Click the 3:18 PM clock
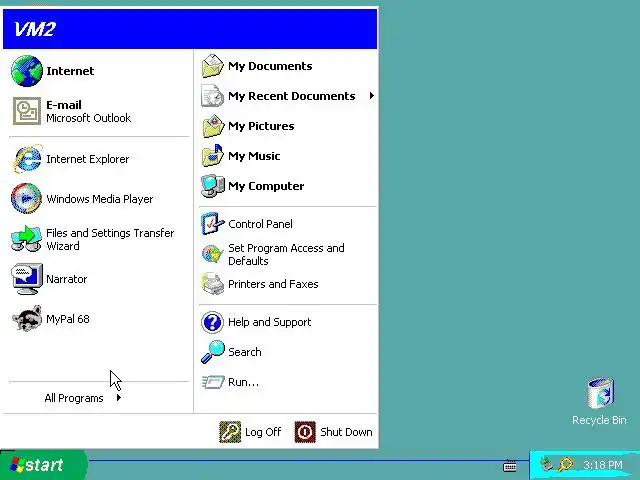Screen dimensions: 640x480 pyautogui.click(x=603, y=465)
